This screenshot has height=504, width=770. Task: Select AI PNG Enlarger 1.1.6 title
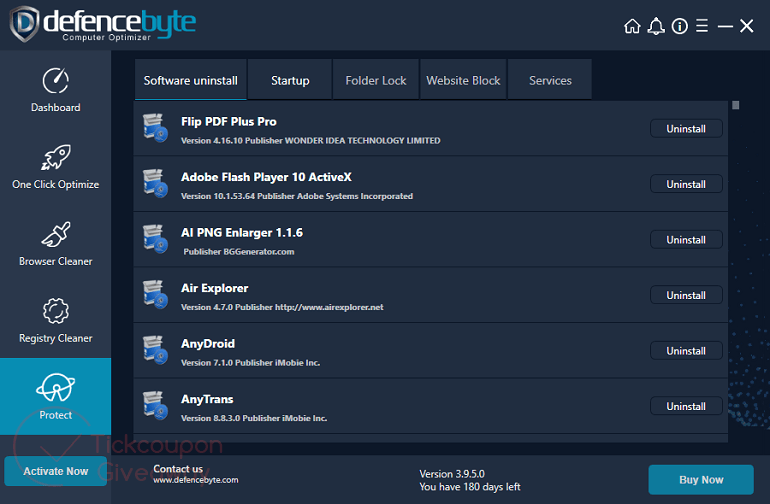click(x=242, y=232)
